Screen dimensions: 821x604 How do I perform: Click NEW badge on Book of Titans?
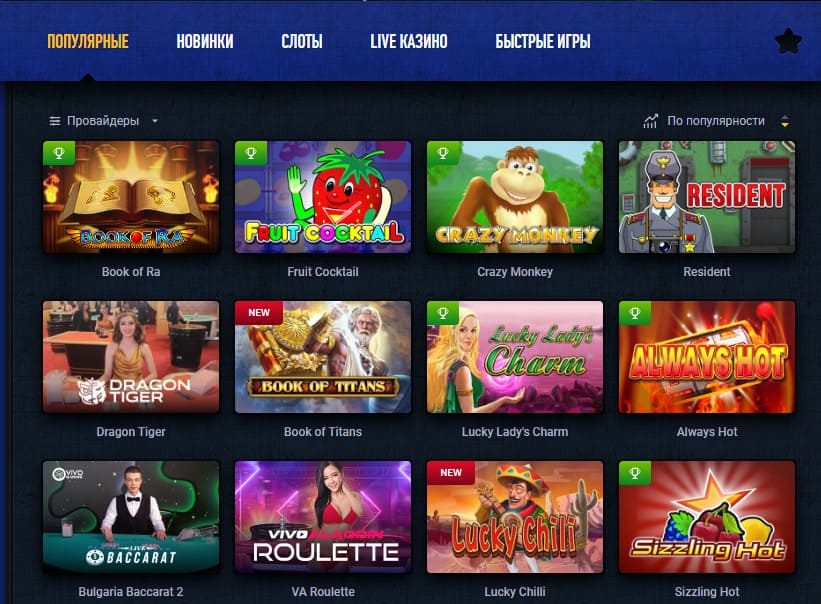pos(259,312)
